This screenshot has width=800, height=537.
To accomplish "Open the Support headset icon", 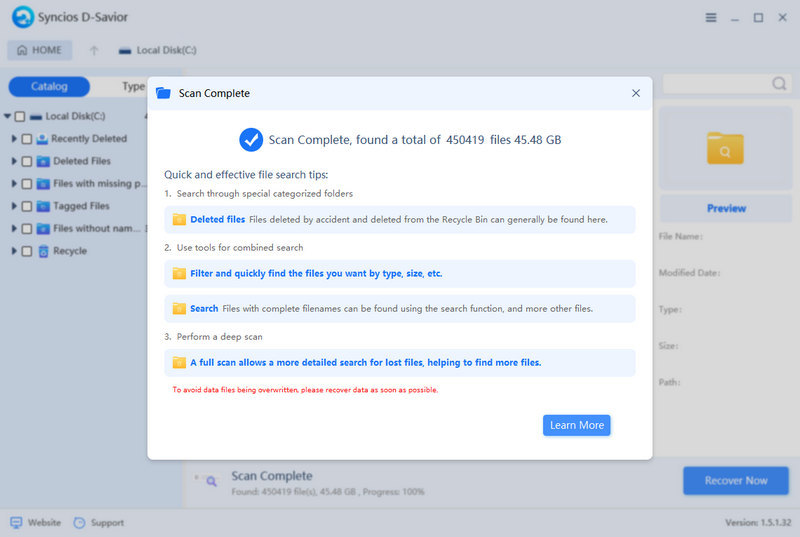I will coord(80,522).
